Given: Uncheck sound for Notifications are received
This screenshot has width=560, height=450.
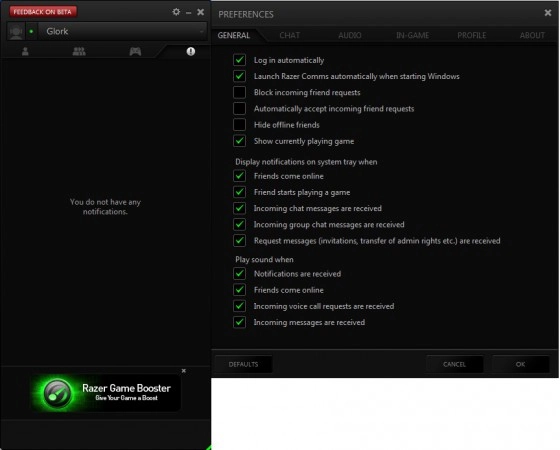Looking at the screenshot, I should [x=240, y=274].
